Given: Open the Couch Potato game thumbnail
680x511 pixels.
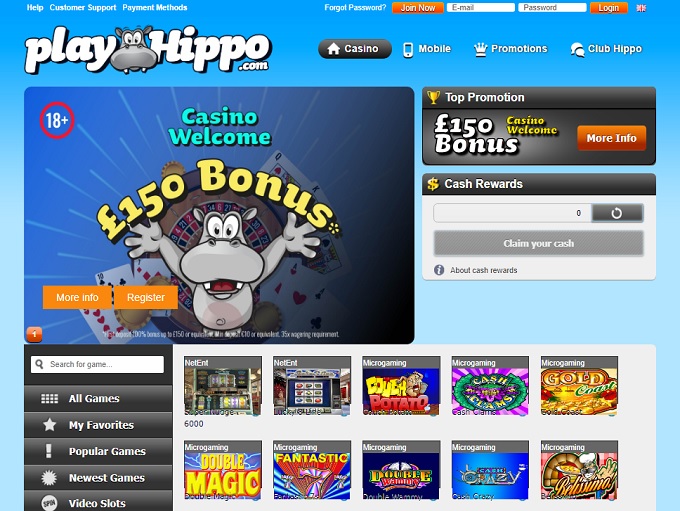Looking at the screenshot, I should [x=401, y=386].
